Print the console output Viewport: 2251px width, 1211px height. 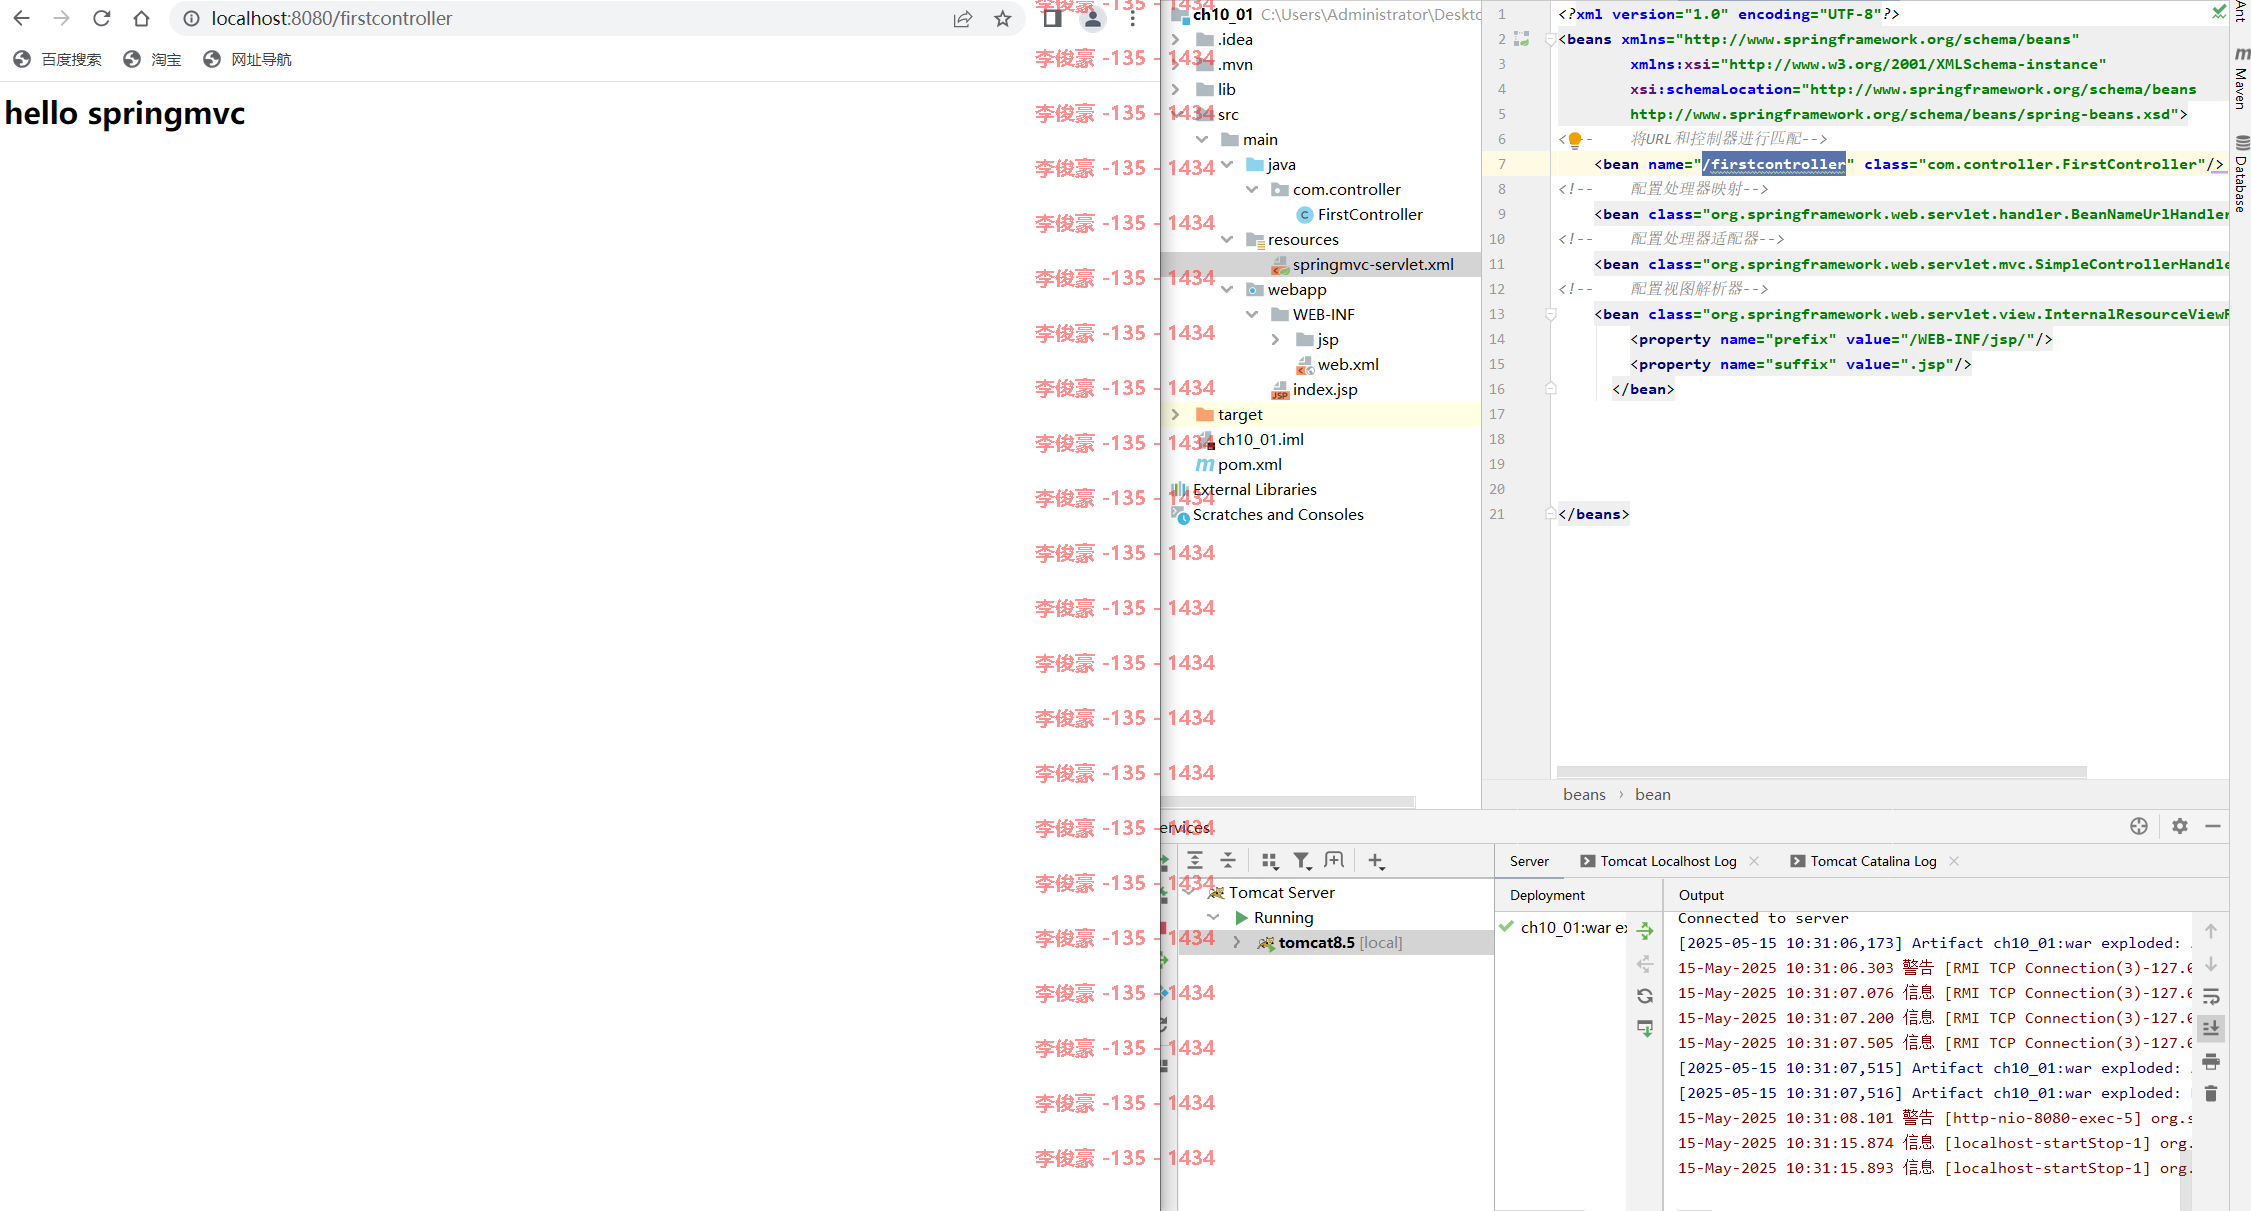2211,1061
